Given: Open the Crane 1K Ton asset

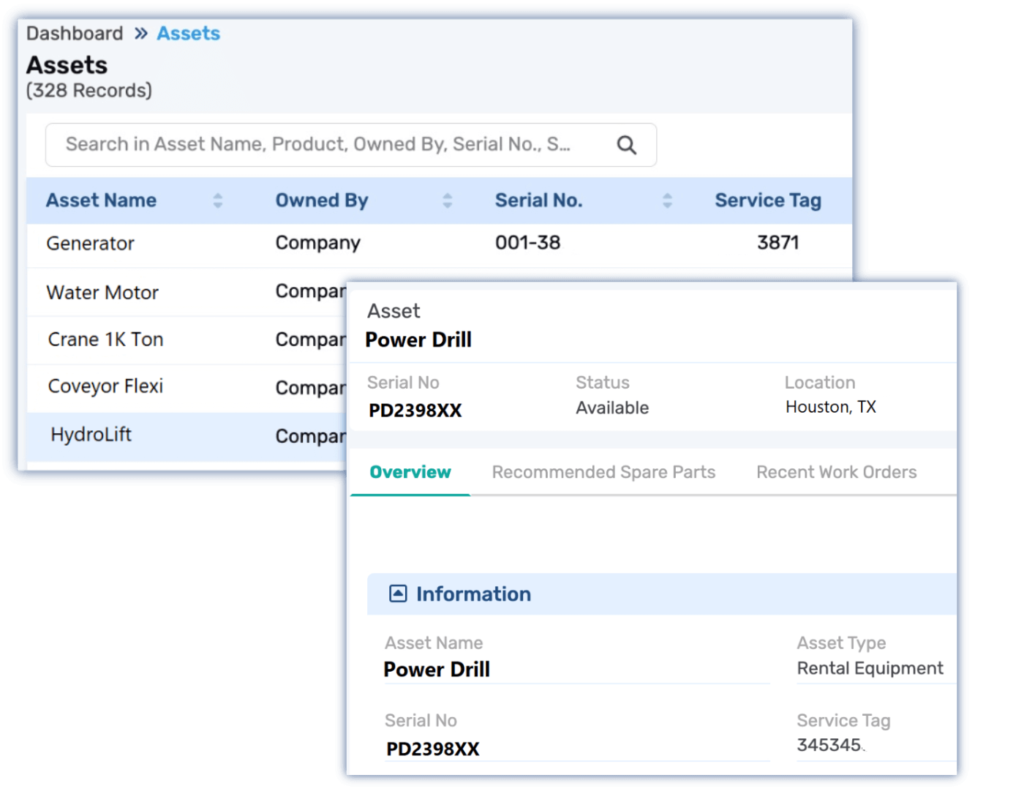Looking at the screenshot, I should tap(105, 340).
